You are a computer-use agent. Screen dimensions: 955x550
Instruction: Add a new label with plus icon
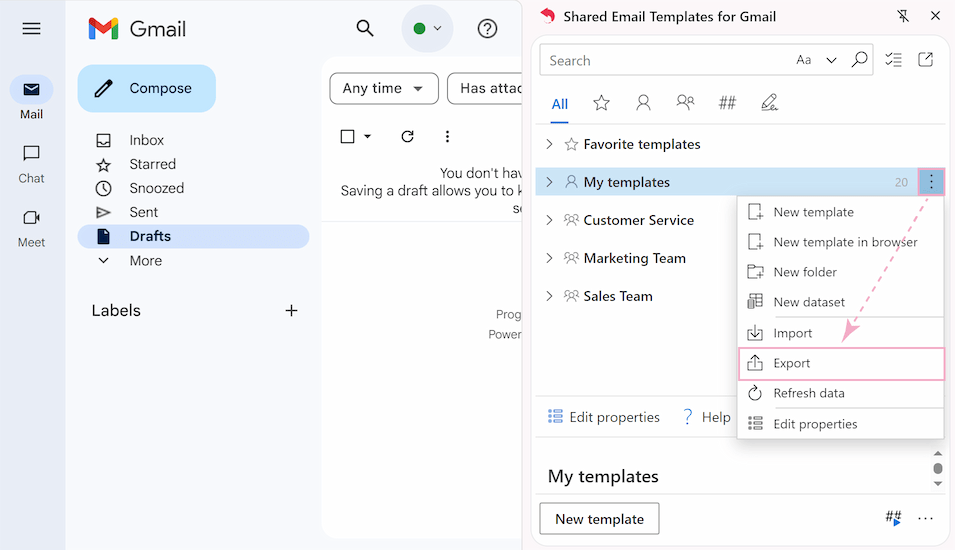pos(292,311)
